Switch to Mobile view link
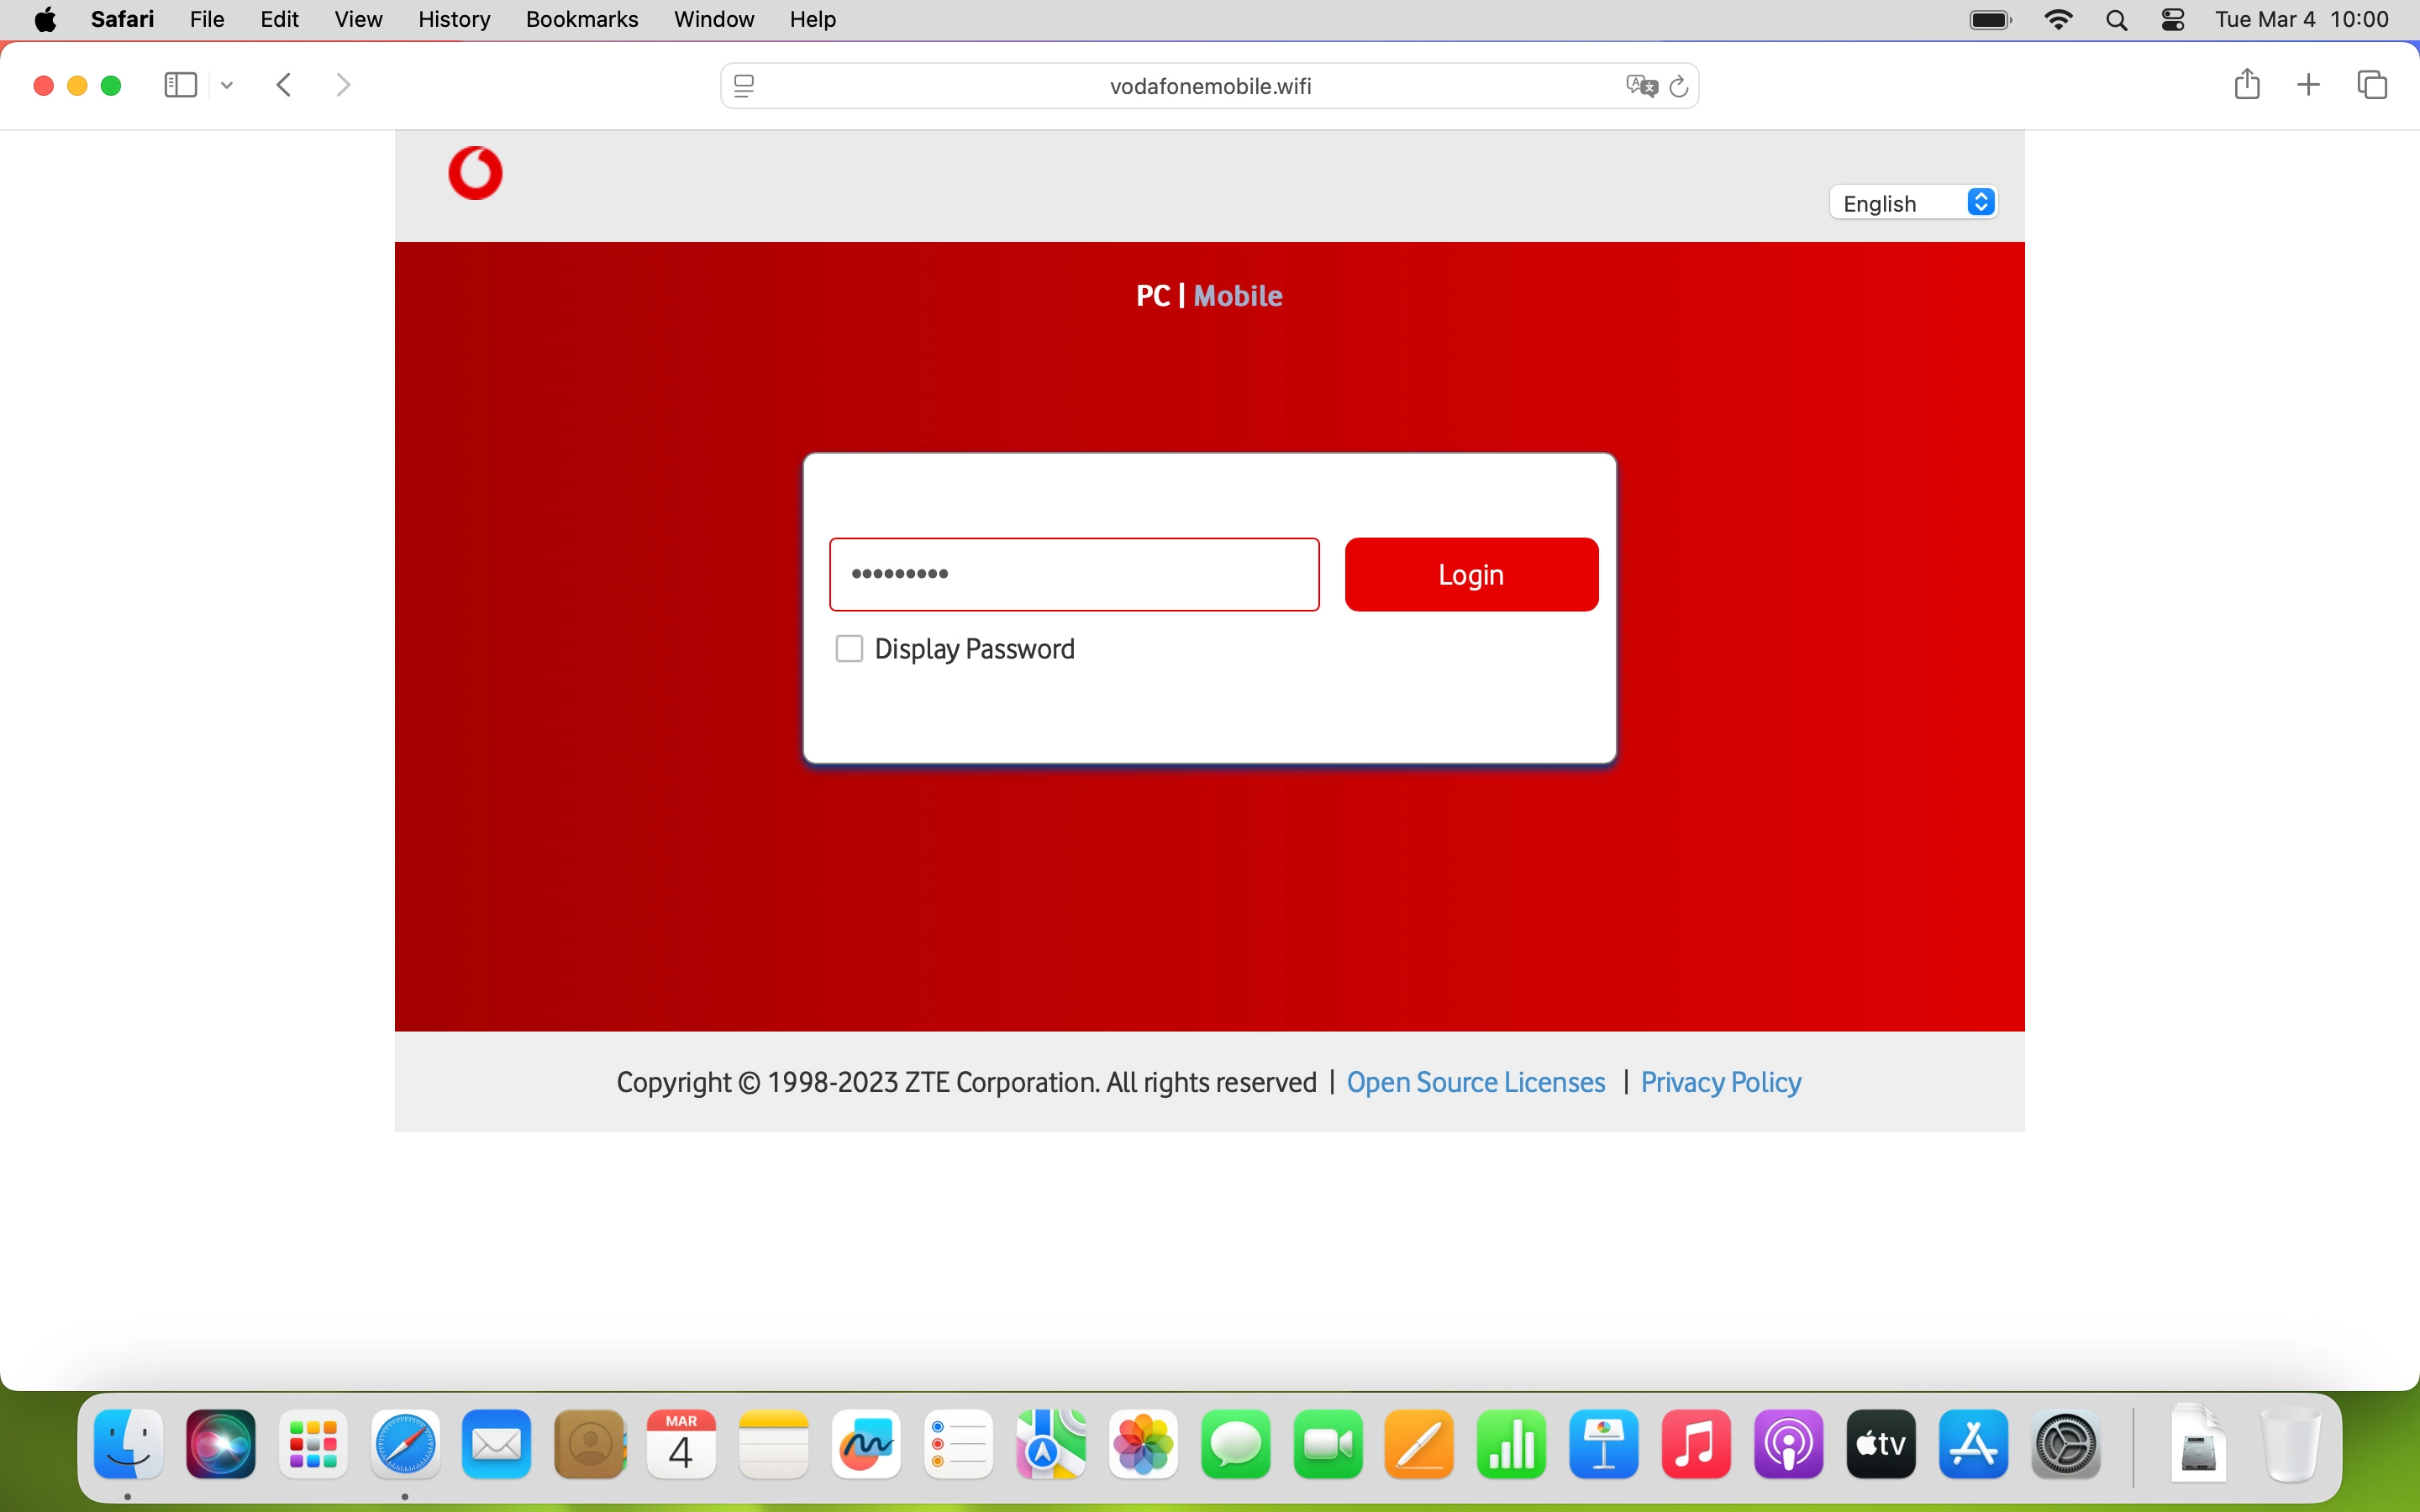The image size is (2420, 1512). (x=1238, y=296)
